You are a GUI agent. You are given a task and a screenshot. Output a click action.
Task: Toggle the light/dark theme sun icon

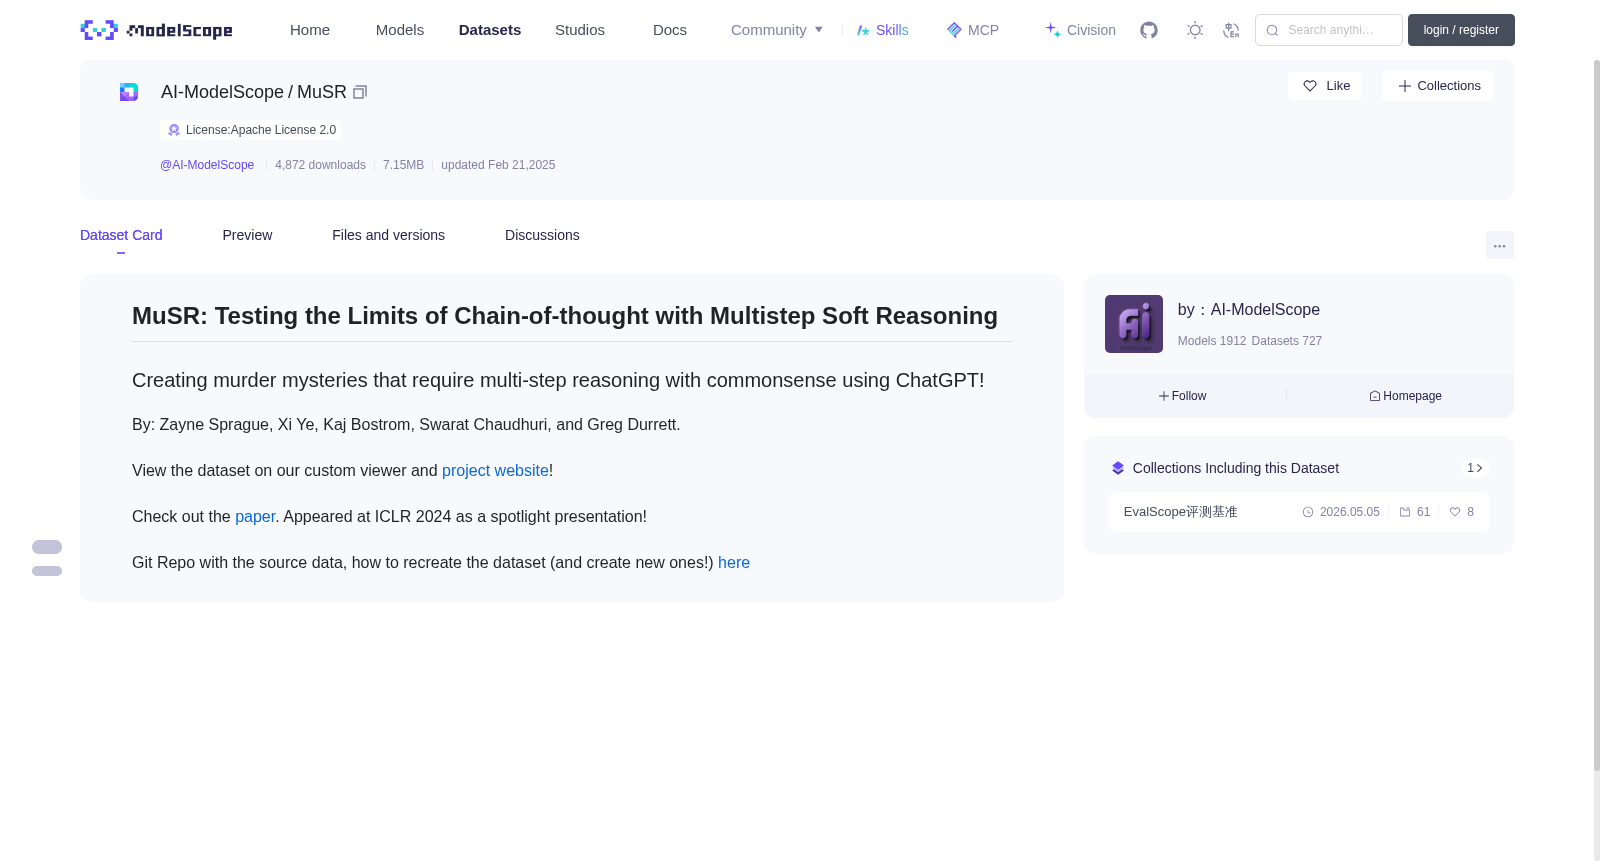(x=1195, y=30)
